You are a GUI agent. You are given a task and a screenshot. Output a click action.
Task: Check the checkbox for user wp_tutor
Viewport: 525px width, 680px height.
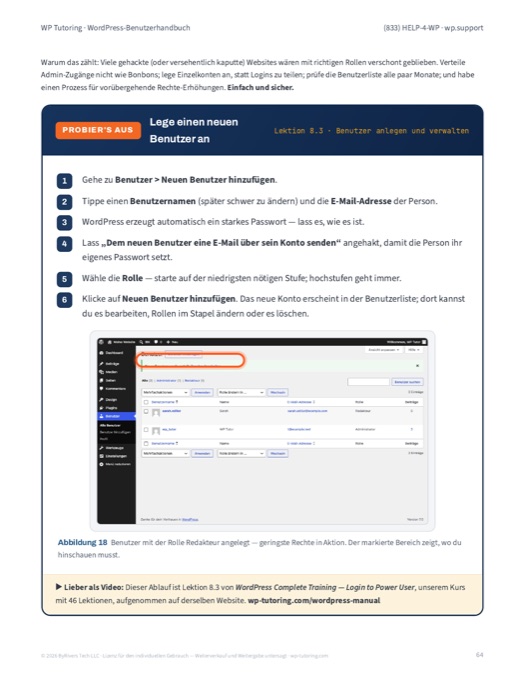point(146,430)
